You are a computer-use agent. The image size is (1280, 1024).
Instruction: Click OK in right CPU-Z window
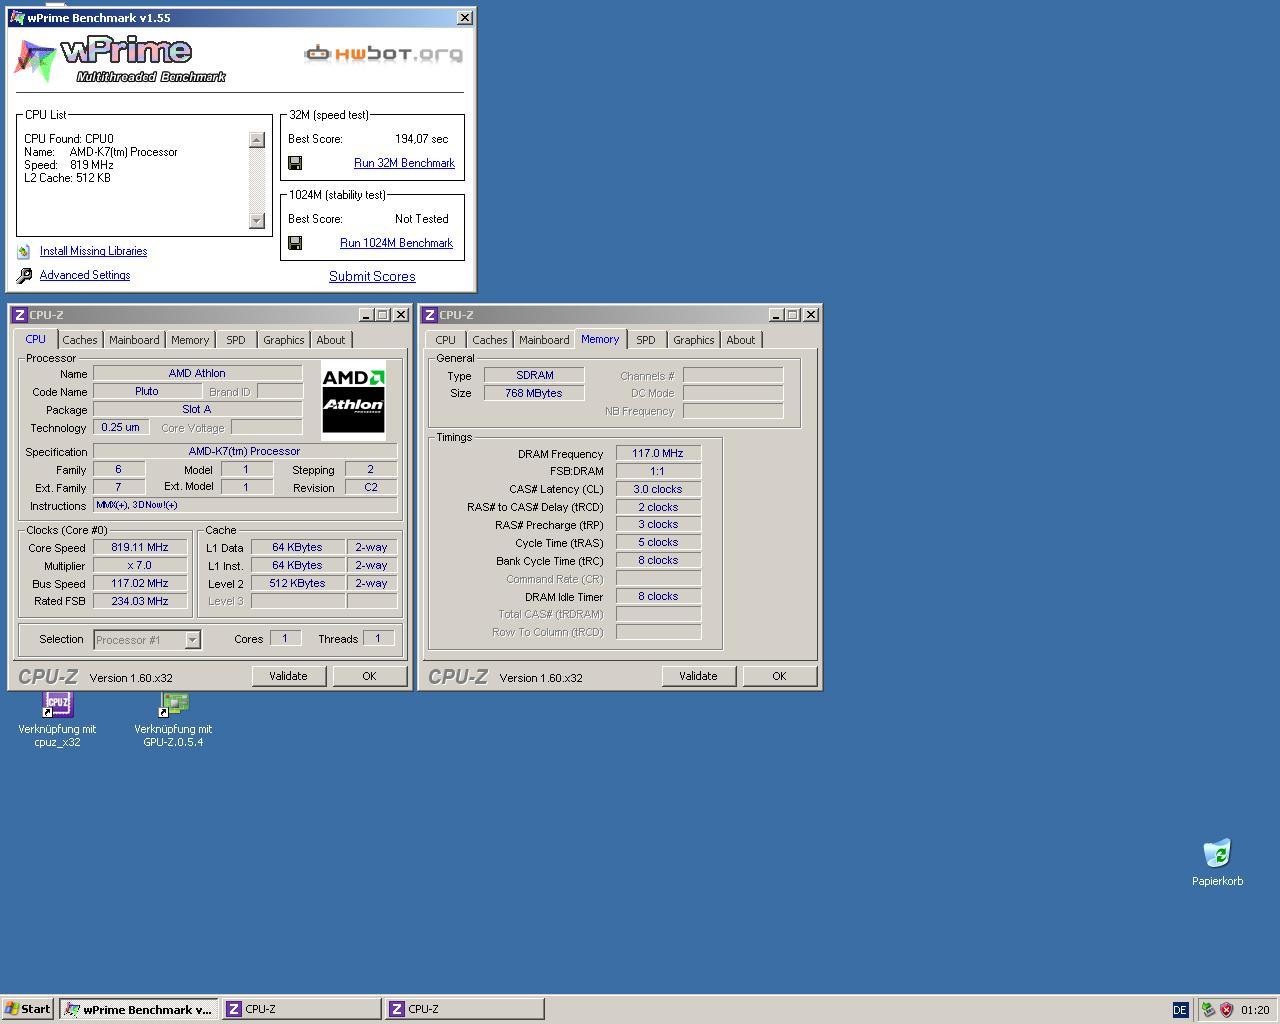779,676
